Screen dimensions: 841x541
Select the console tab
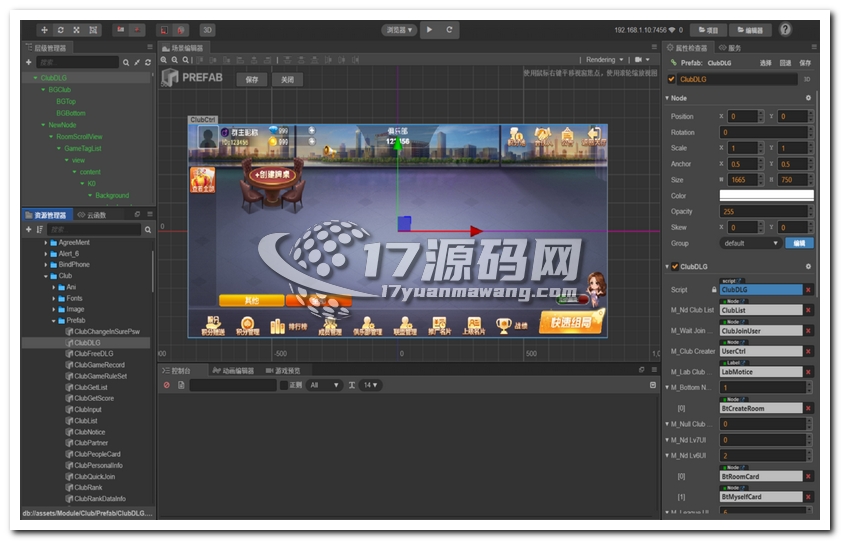coord(176,370)
